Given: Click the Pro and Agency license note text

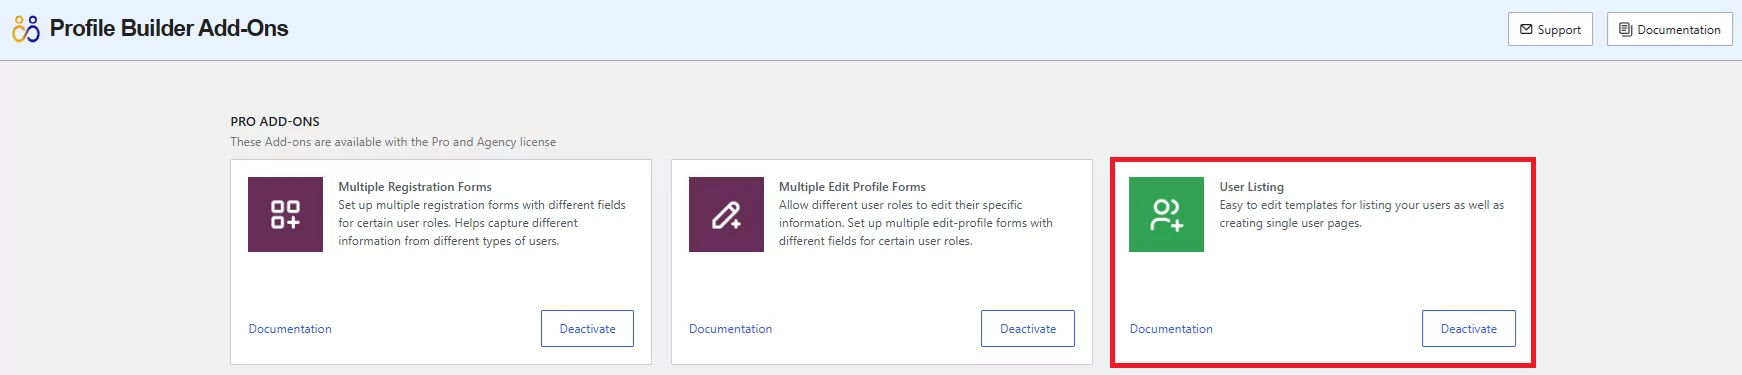Looking at the screenshot, I should 393,142.
